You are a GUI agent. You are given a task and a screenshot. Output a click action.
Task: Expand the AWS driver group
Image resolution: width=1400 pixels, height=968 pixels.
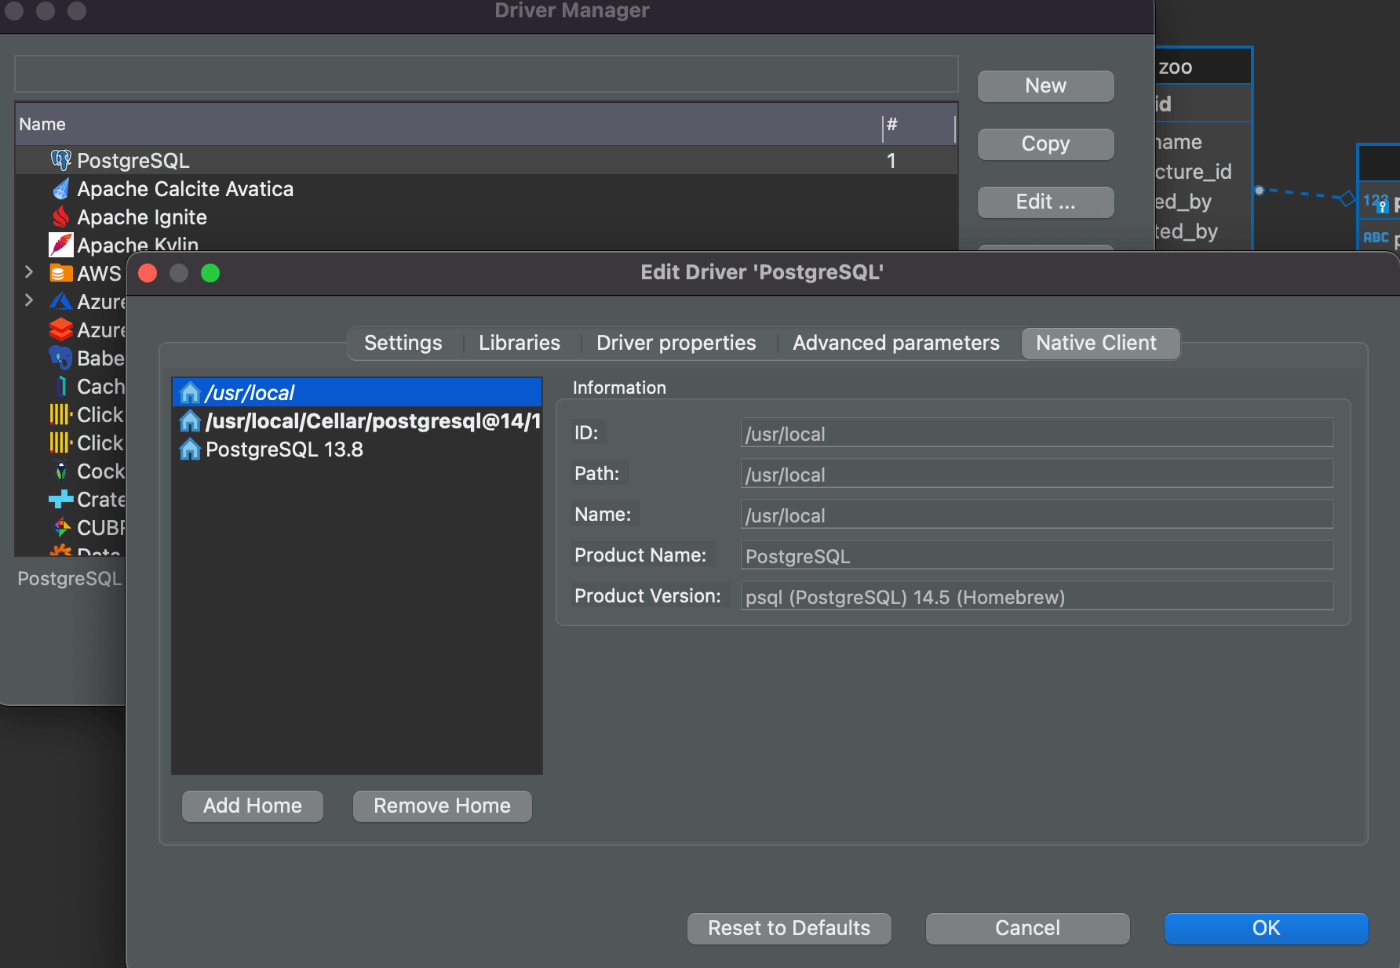tap(29, 272)
